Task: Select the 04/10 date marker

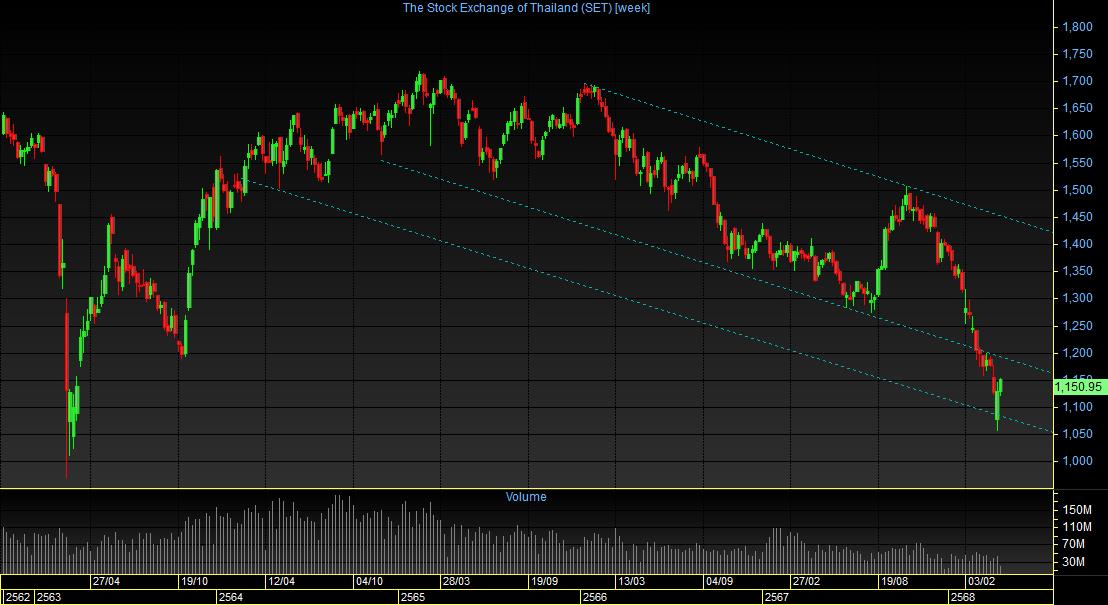Action: point(370,582)
